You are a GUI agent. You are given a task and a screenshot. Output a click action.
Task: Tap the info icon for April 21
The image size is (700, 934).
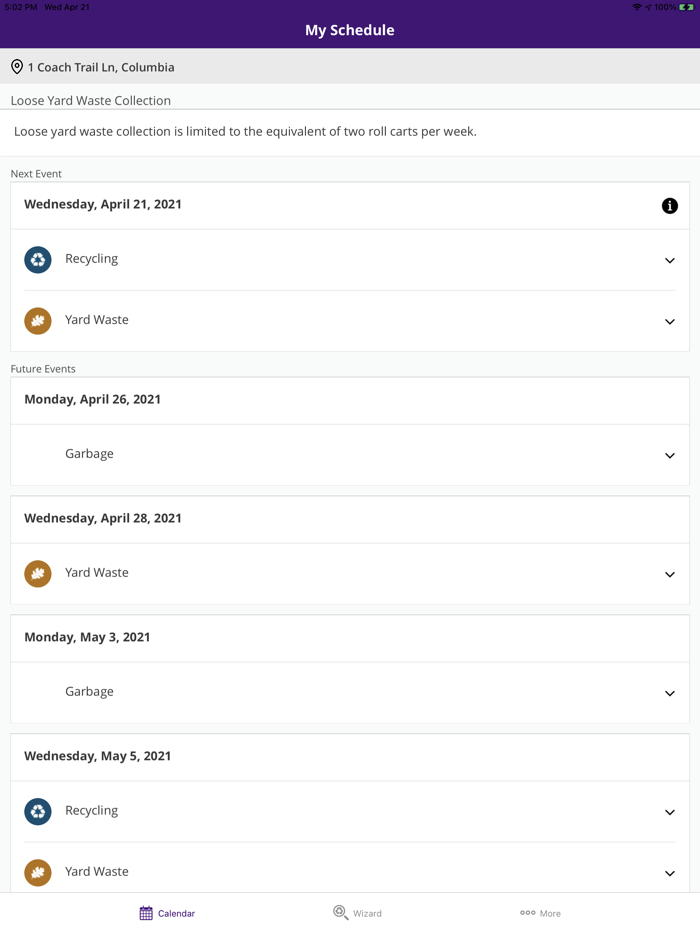pyautogui.click(x=670, y=206)
